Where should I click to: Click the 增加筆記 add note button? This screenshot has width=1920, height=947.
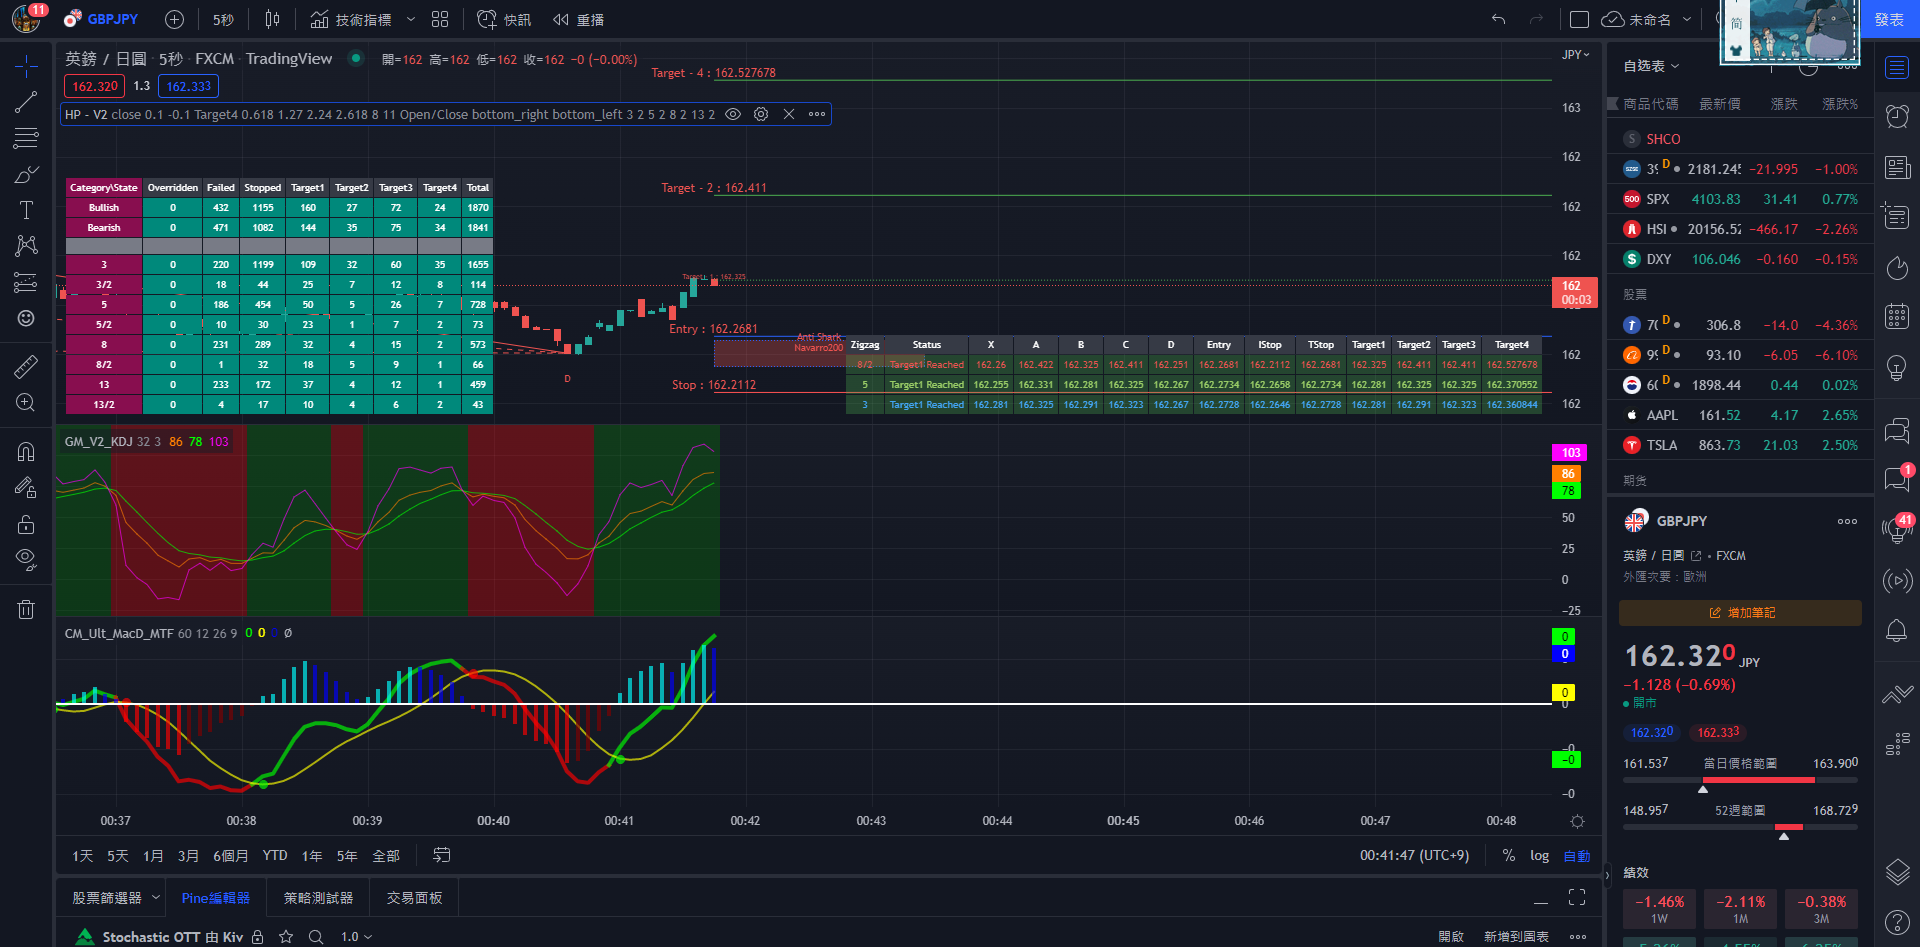1740,613
